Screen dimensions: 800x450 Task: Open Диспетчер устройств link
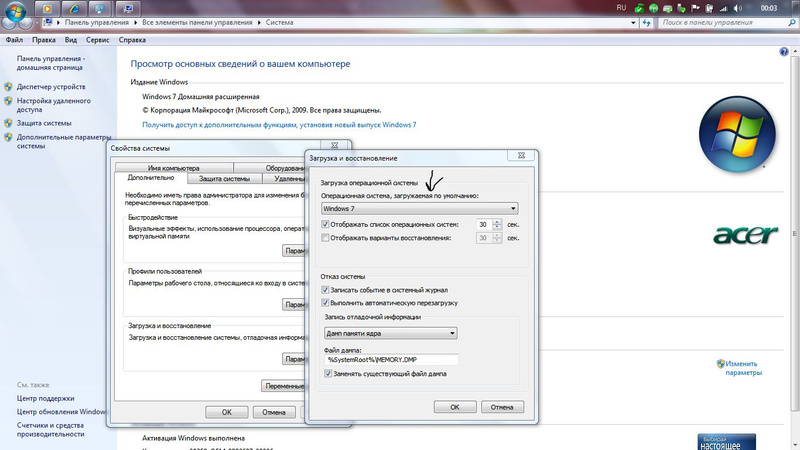point(51,87)
